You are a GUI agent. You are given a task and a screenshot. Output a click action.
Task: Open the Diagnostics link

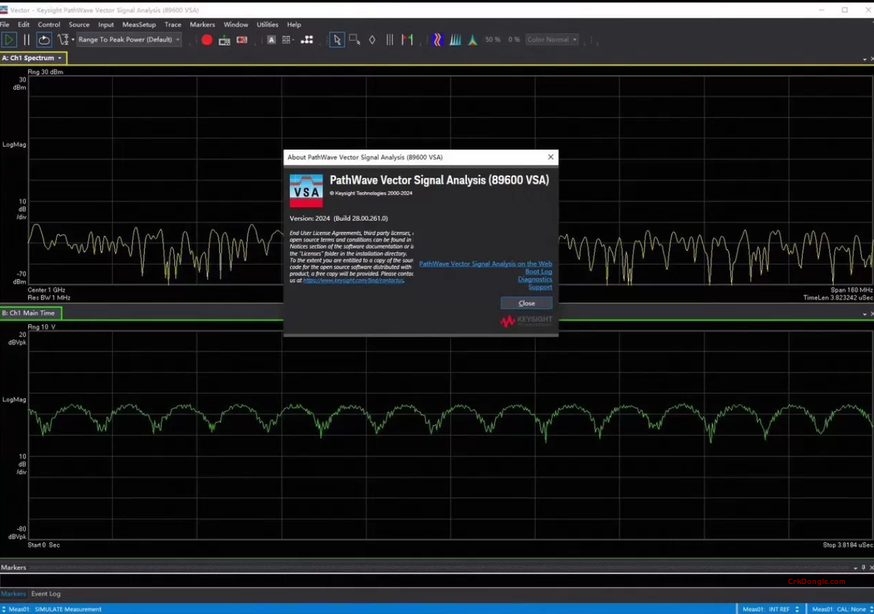tap(535, 279)
